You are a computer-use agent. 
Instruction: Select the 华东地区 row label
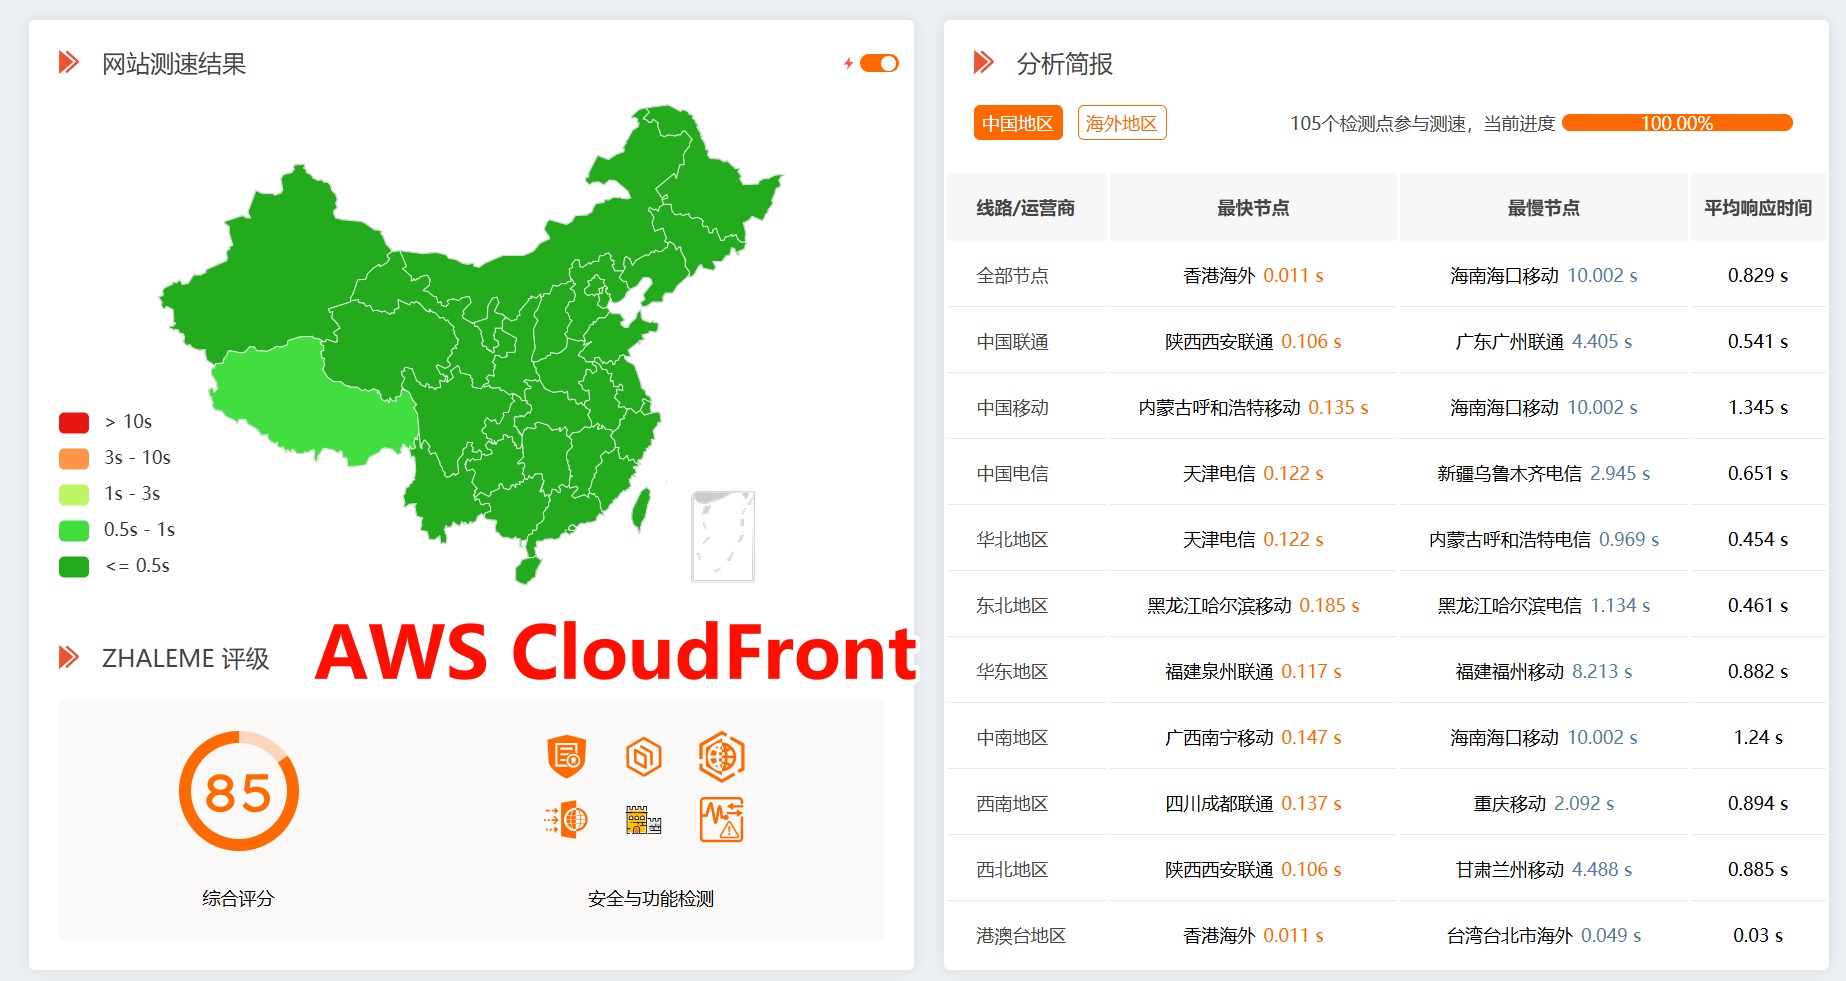(x=1013, y=671)
